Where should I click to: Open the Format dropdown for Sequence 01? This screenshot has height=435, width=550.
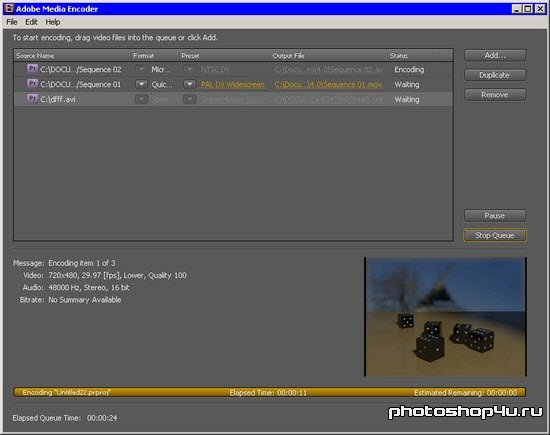(x=141, y=84)
